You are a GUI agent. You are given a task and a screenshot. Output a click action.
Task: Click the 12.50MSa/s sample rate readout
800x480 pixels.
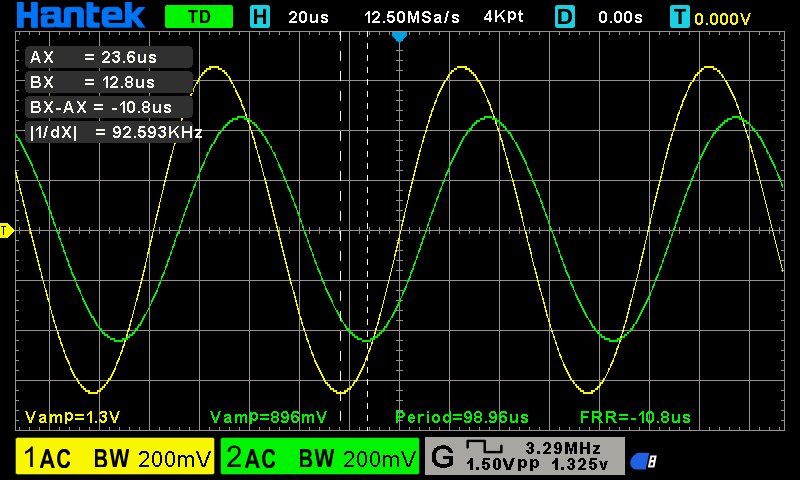(412, 17)
